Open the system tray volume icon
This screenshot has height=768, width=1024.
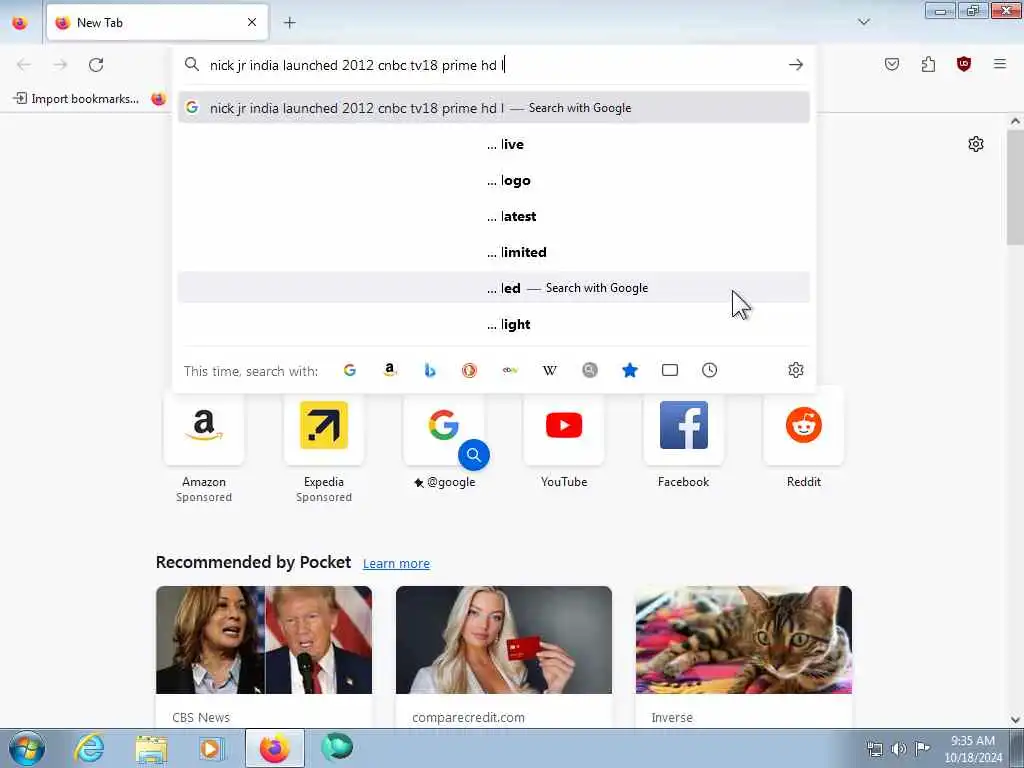899,749
